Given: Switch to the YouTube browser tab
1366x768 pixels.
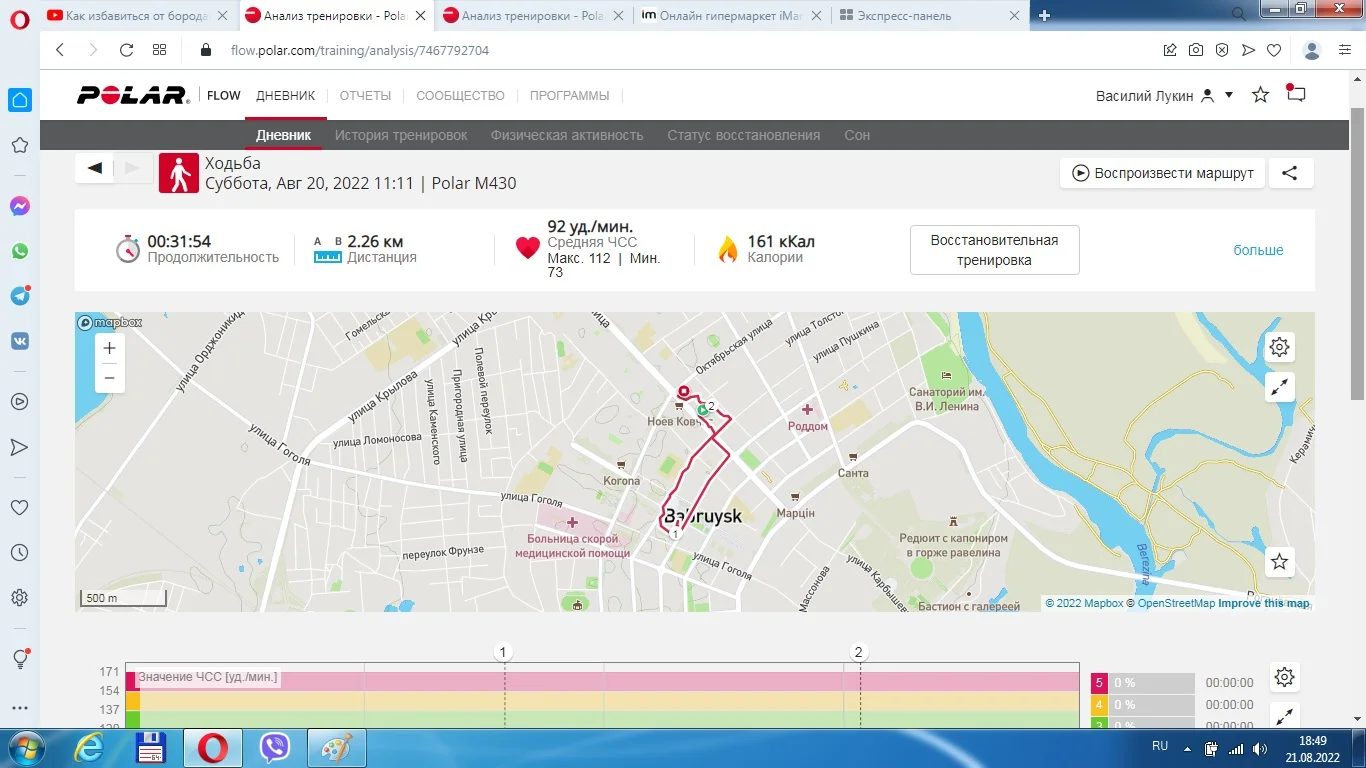Looking at the screenshot, I should click(137, 15).
